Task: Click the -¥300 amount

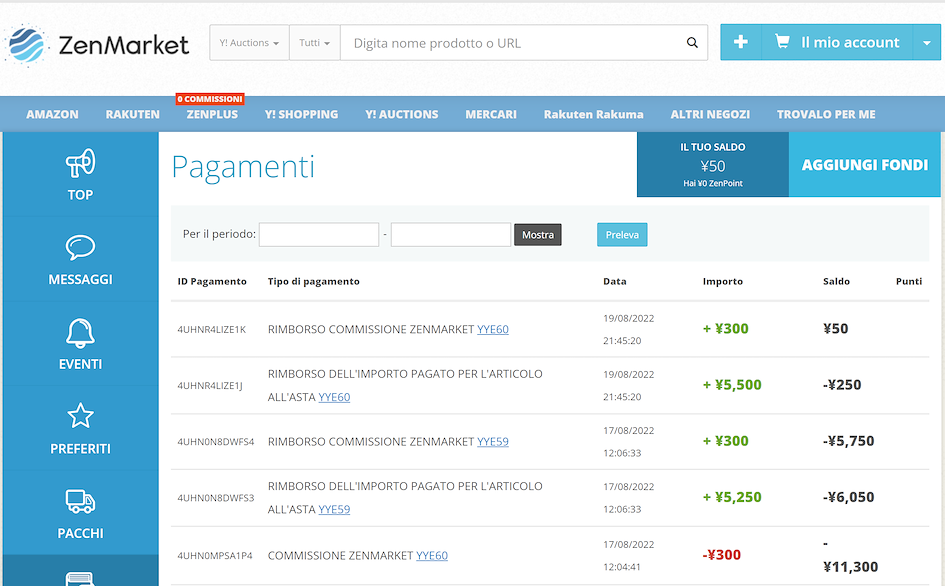Action: pyautogui.click(x=721, y=555)
